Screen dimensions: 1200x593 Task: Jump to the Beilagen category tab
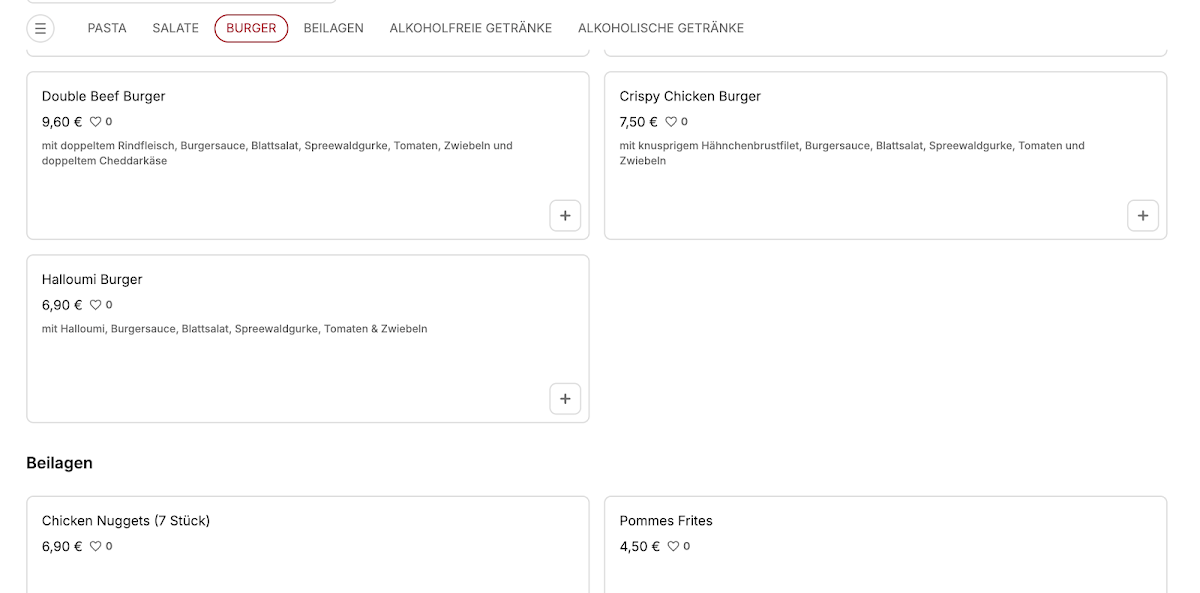coord(334,28)
